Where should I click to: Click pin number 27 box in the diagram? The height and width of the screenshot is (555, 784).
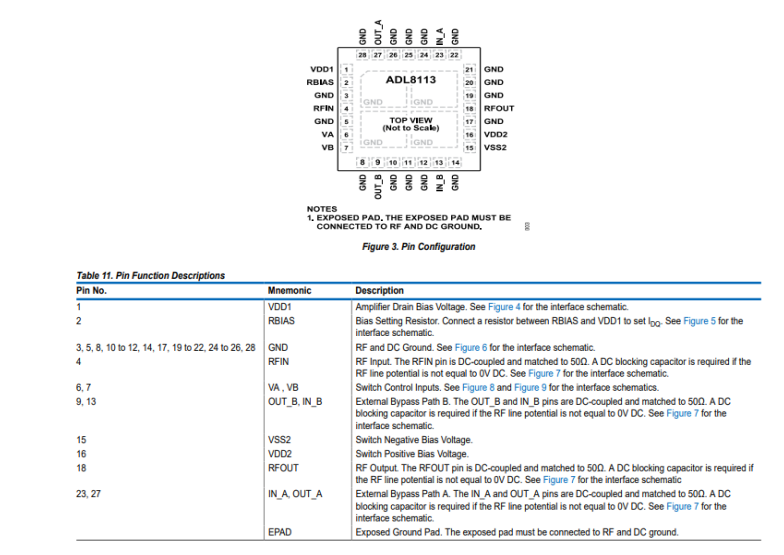point(378,55)
